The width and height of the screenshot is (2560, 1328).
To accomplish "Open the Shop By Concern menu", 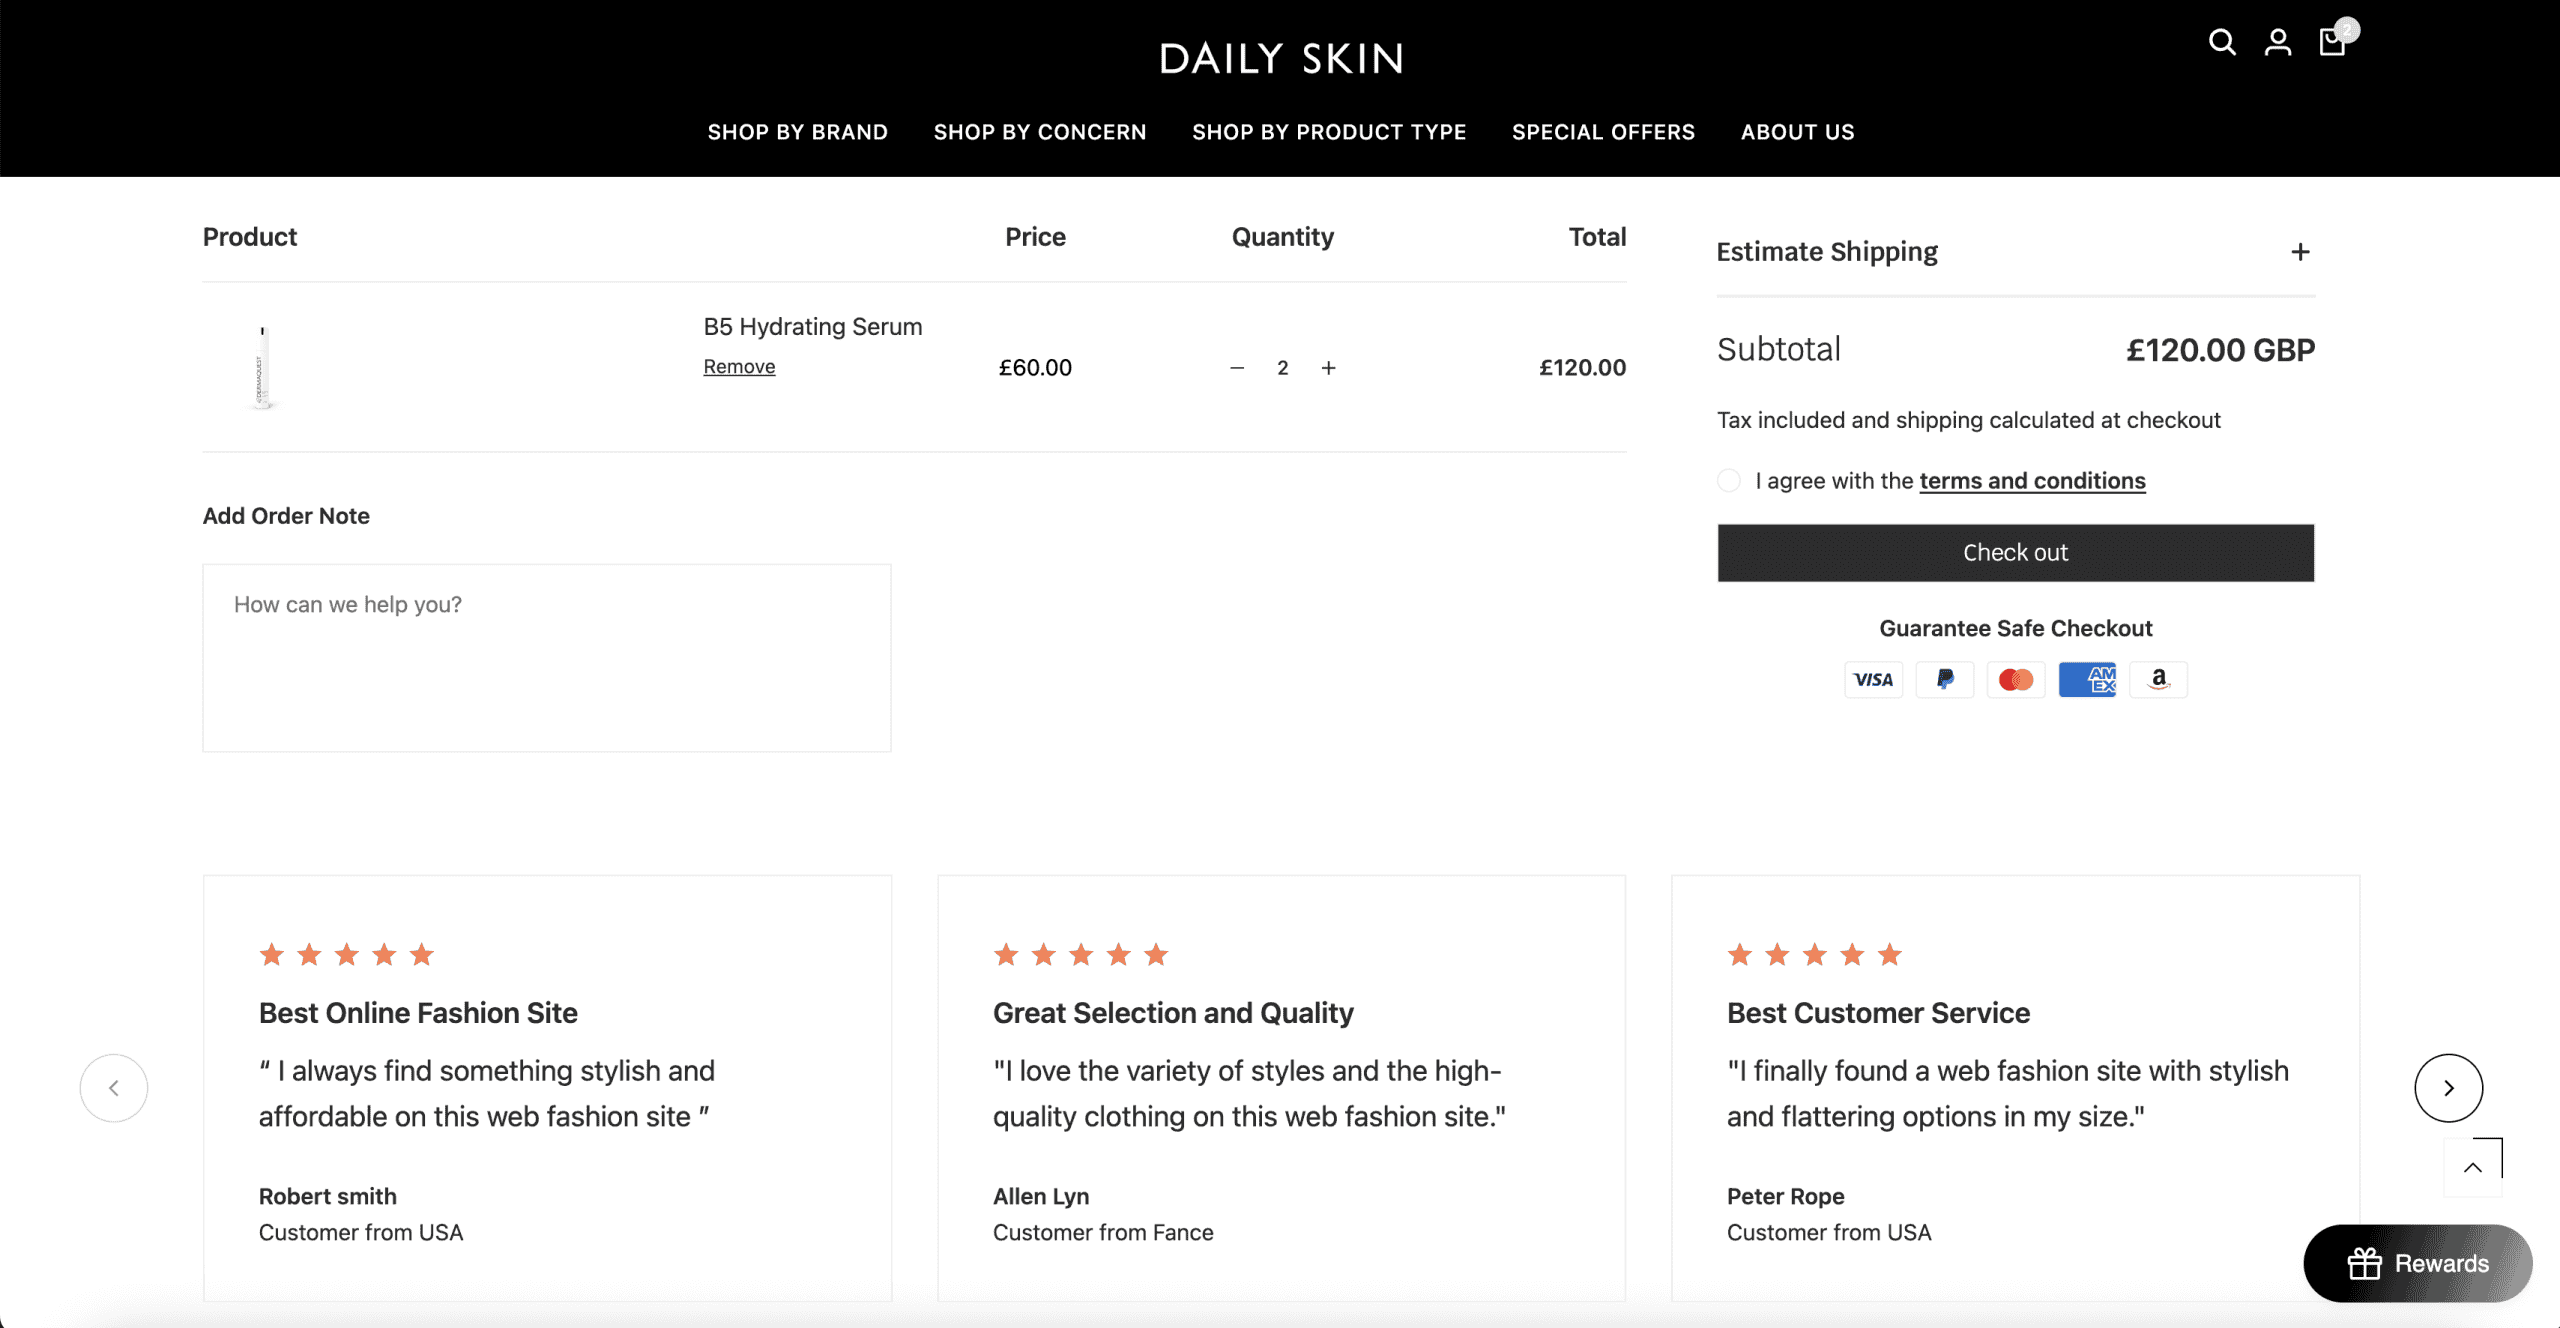I will pyautogui.click(x=1040, y=132).
